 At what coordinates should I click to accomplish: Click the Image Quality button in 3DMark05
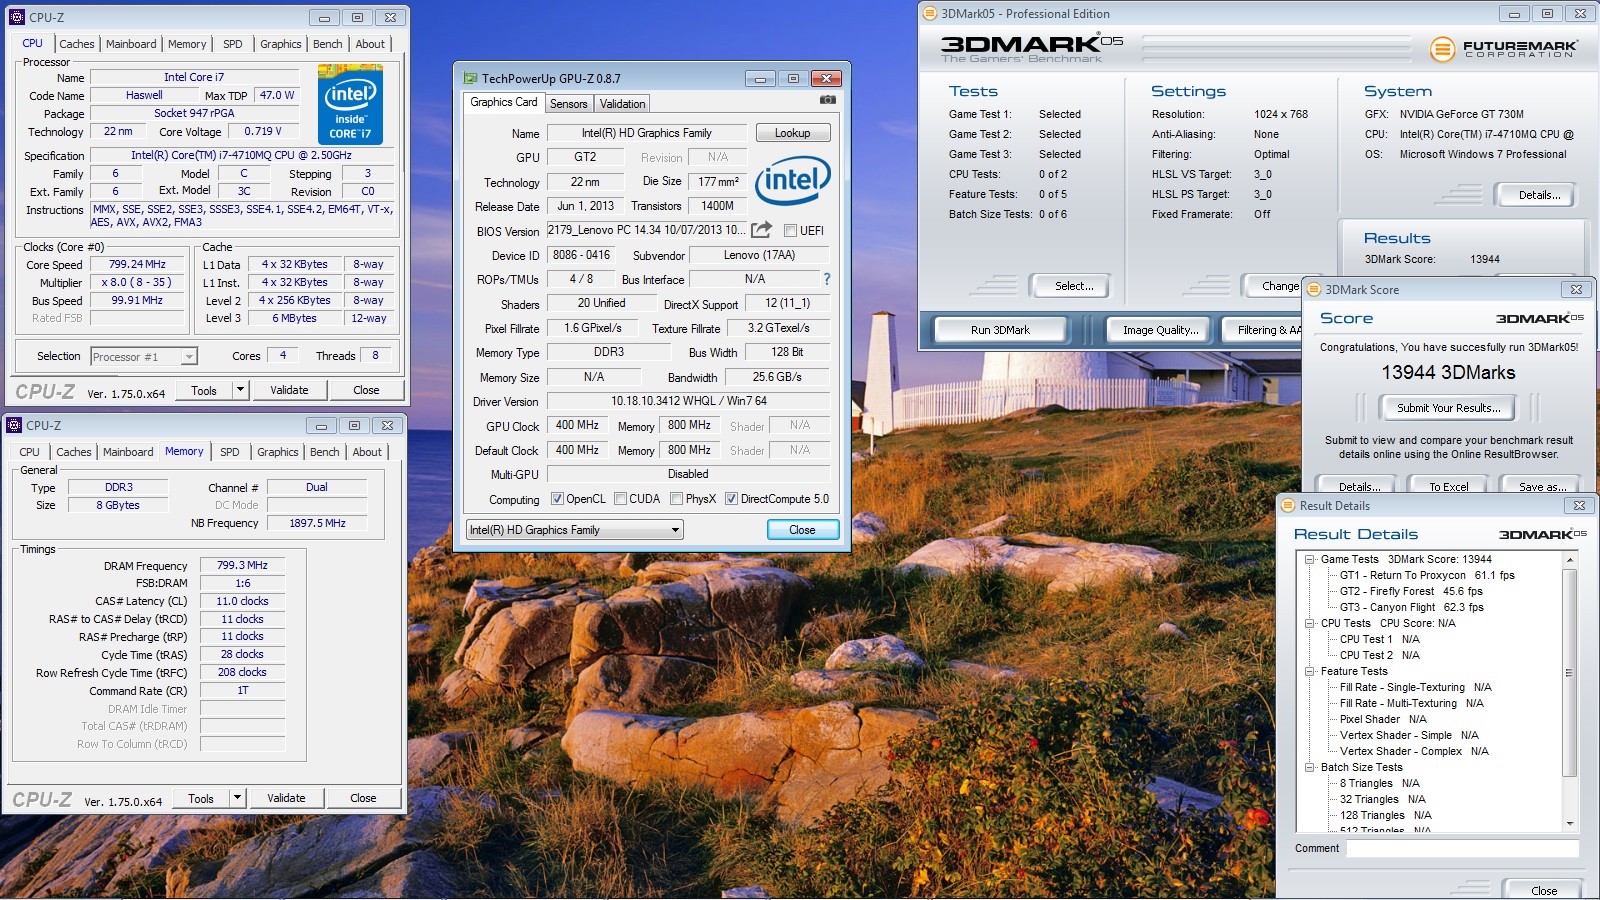pyautogui.click(x=1160, y=330)
